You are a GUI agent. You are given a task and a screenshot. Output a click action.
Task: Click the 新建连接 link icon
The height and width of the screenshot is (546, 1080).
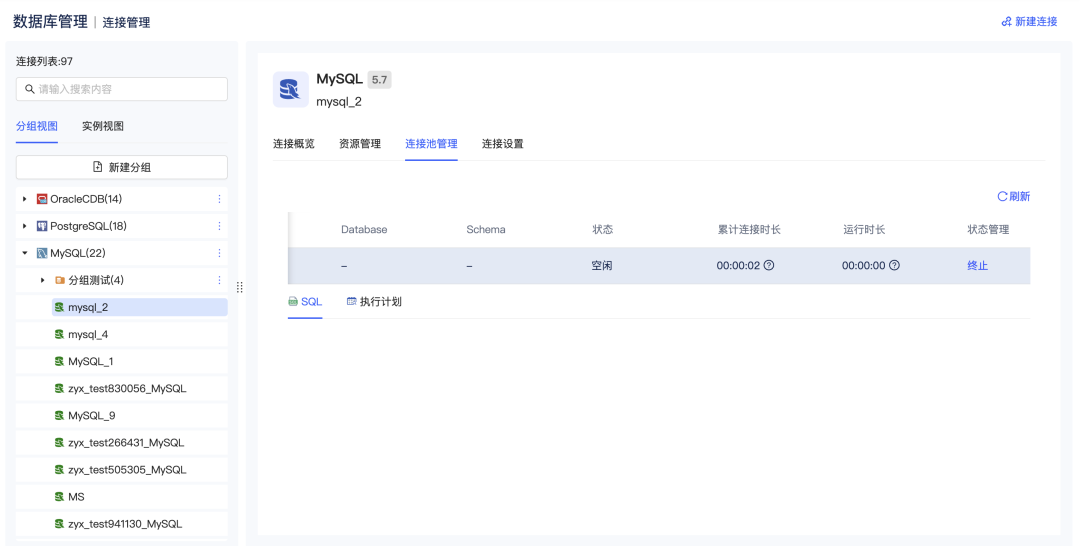click(x=1006, y=21)
